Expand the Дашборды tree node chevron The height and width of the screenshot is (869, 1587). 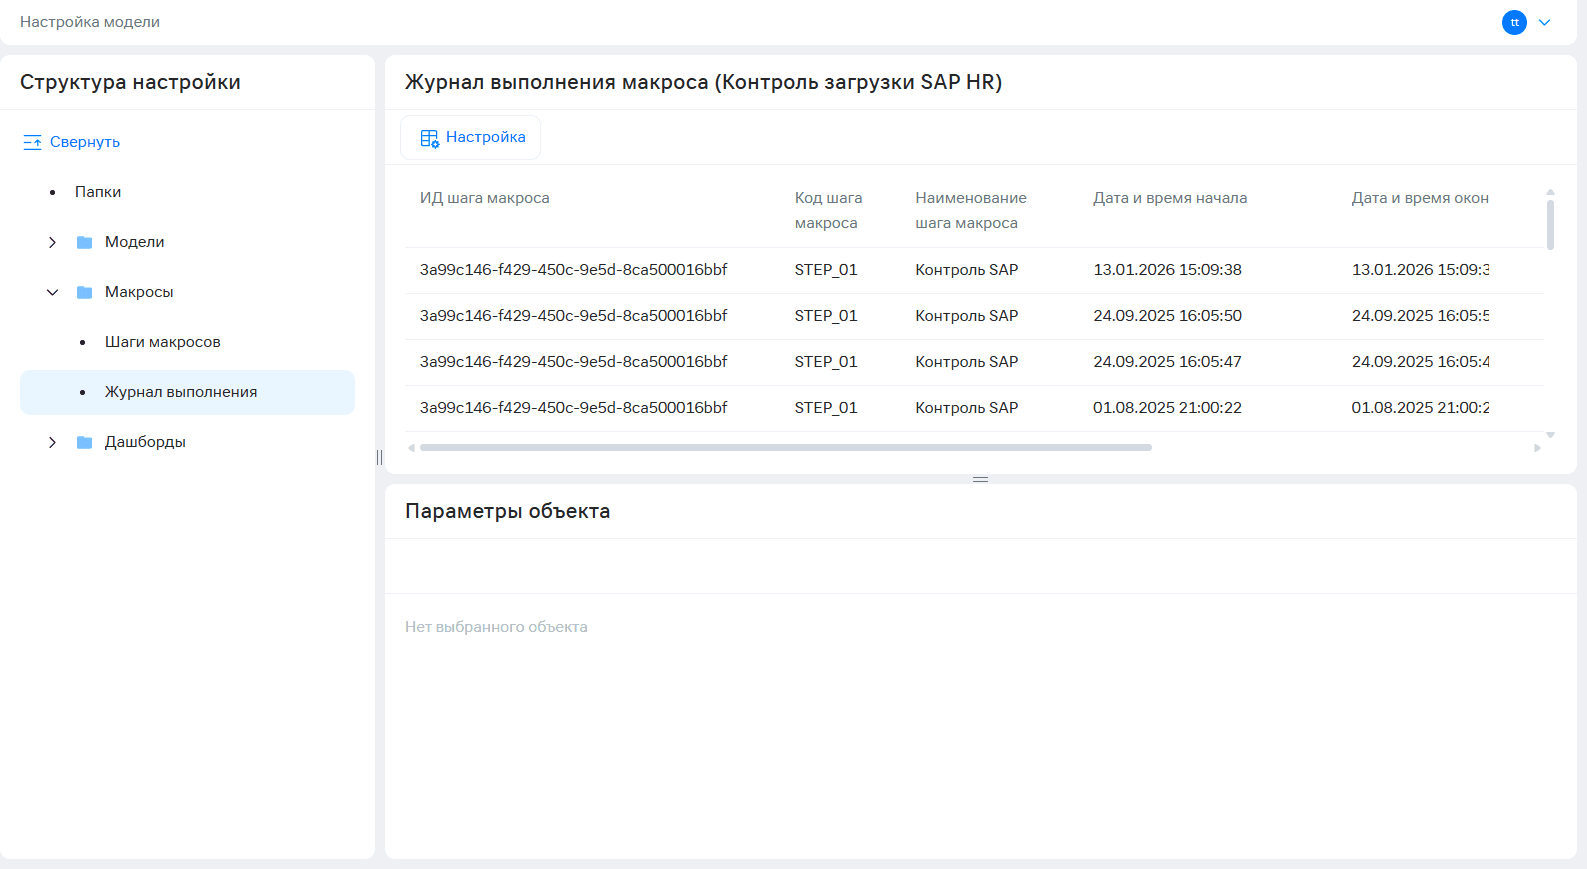[52, 442]
